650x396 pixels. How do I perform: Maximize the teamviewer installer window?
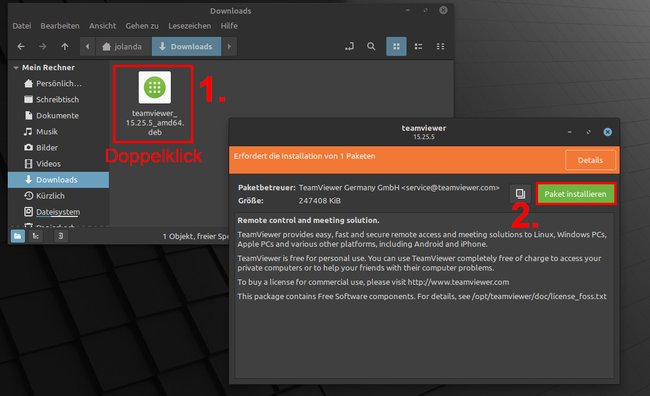588,132
